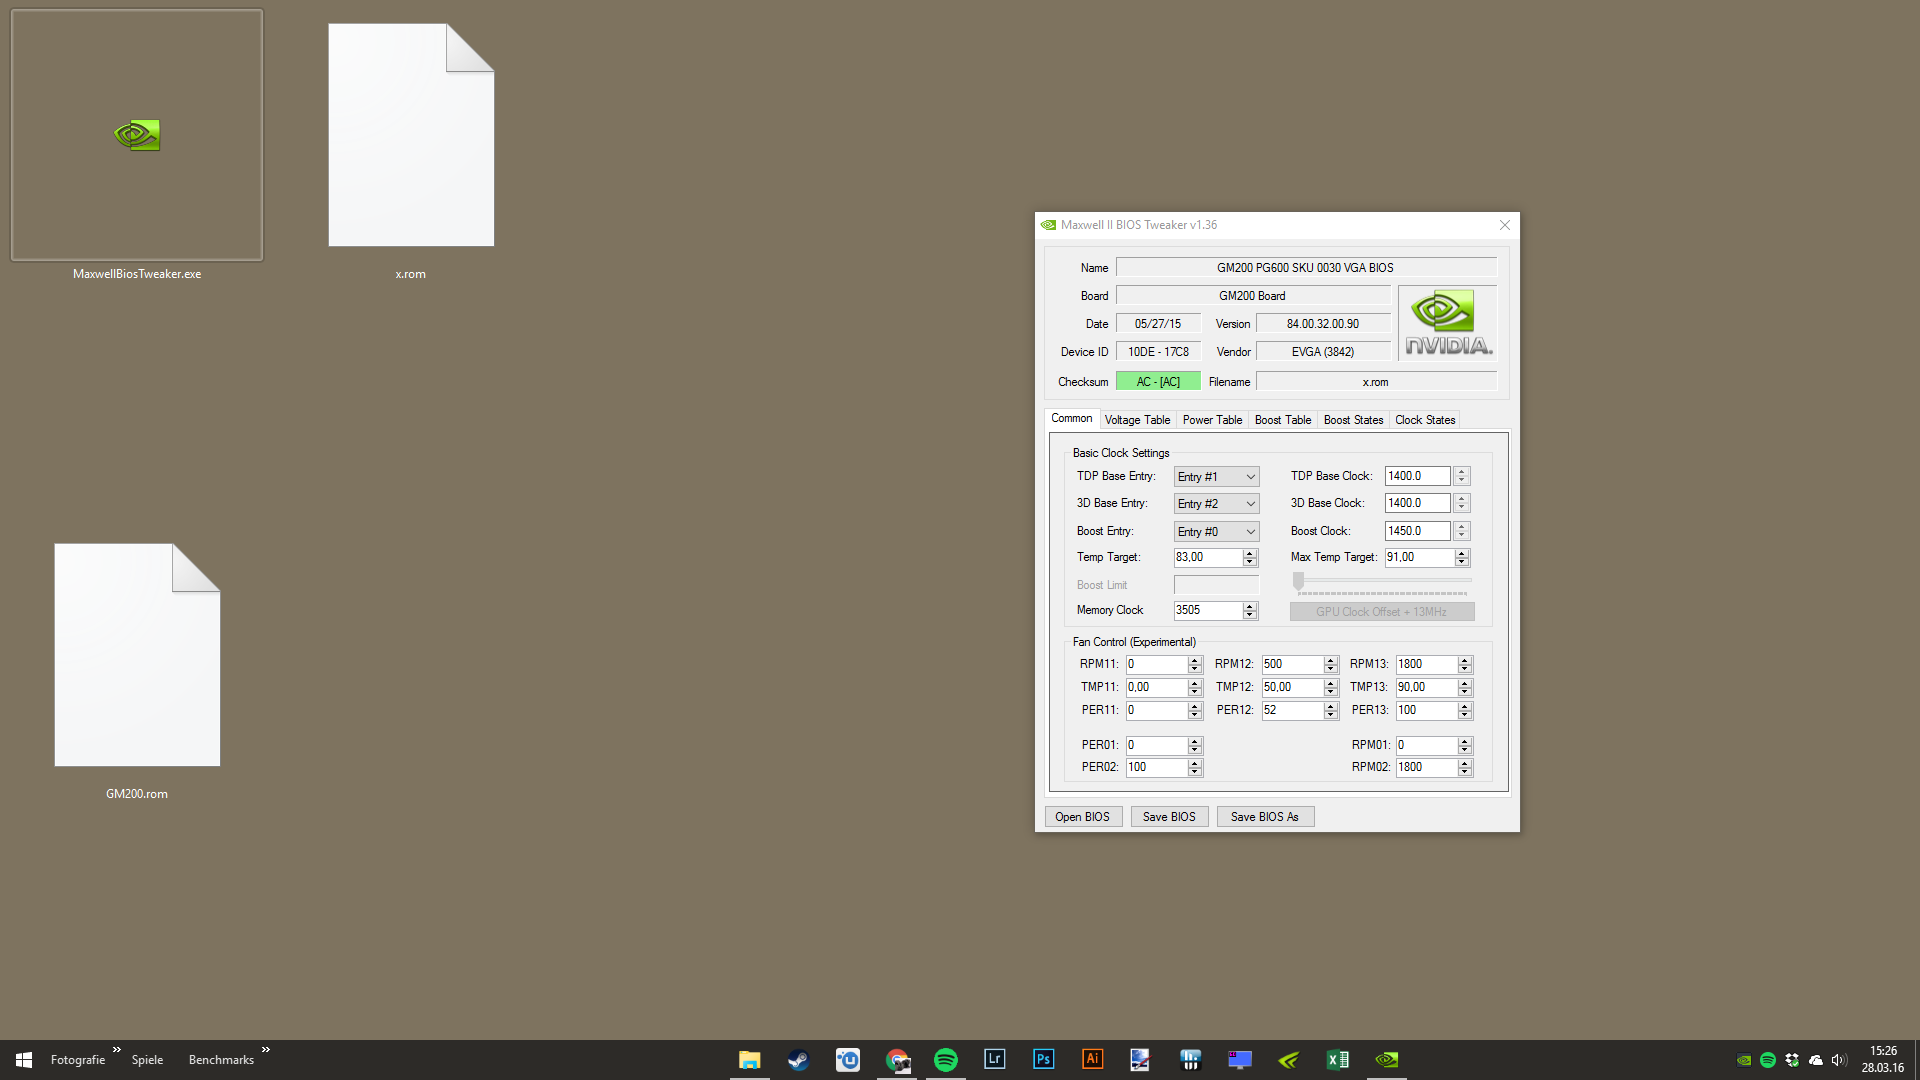This screenshot has width=1920, height=1080.
Task: Launch Illustrator from the taskbar
Action: click(x=1092, y=1060)
